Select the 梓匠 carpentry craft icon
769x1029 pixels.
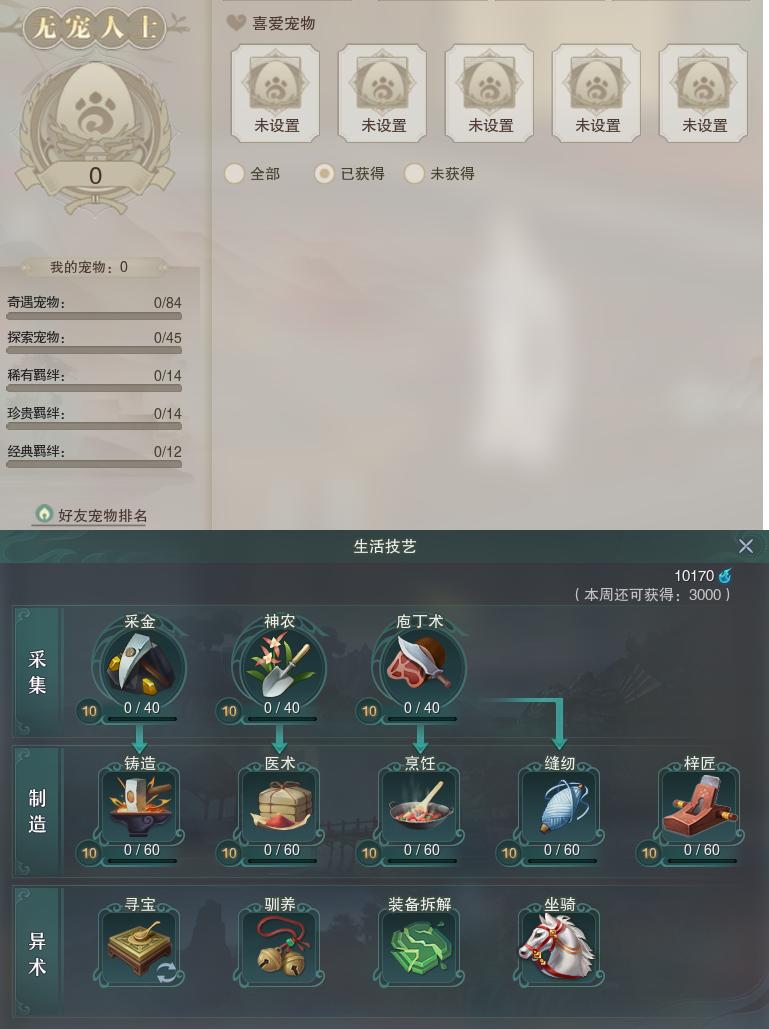[699, 806]
